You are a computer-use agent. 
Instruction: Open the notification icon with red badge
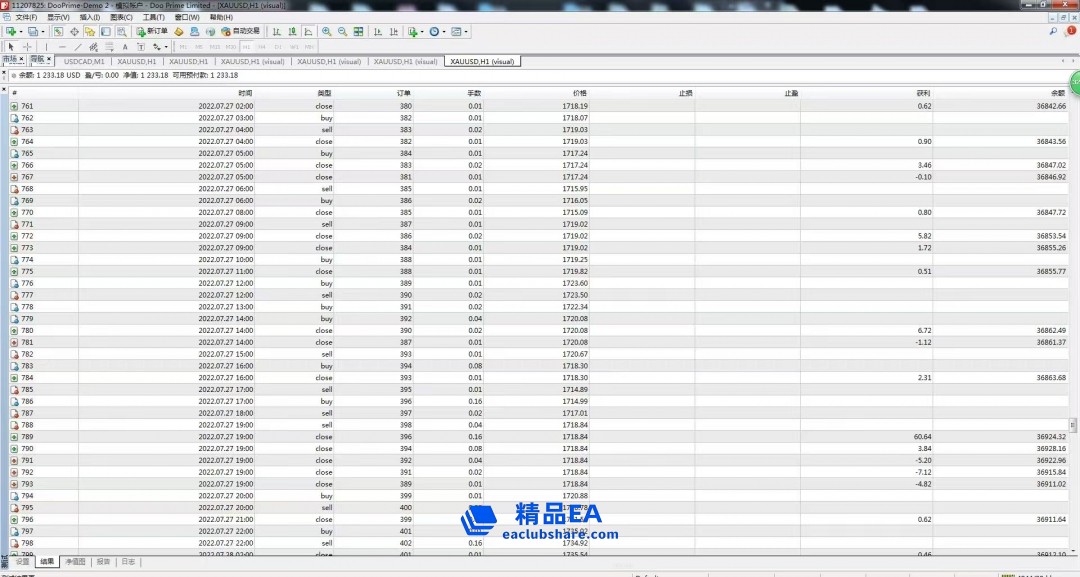click(1069, 31)
